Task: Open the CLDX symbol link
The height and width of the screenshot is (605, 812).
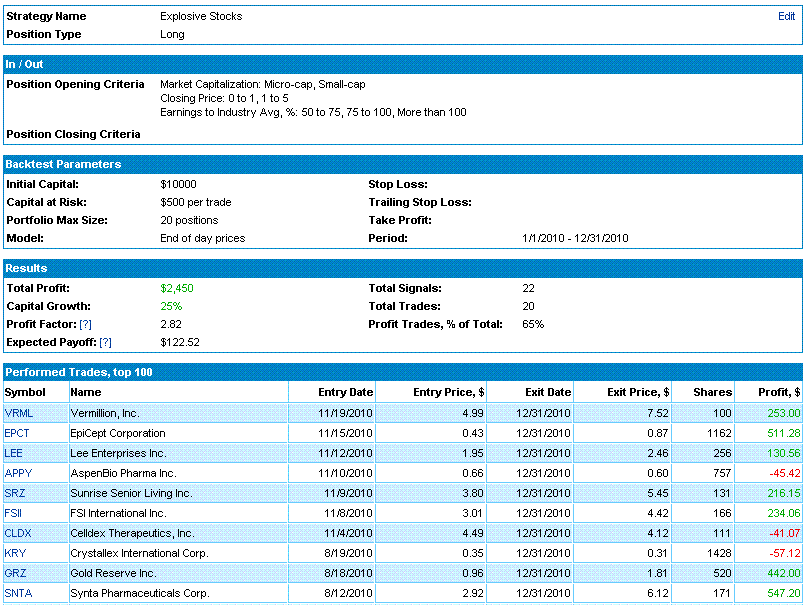Action: coord(18,533)
